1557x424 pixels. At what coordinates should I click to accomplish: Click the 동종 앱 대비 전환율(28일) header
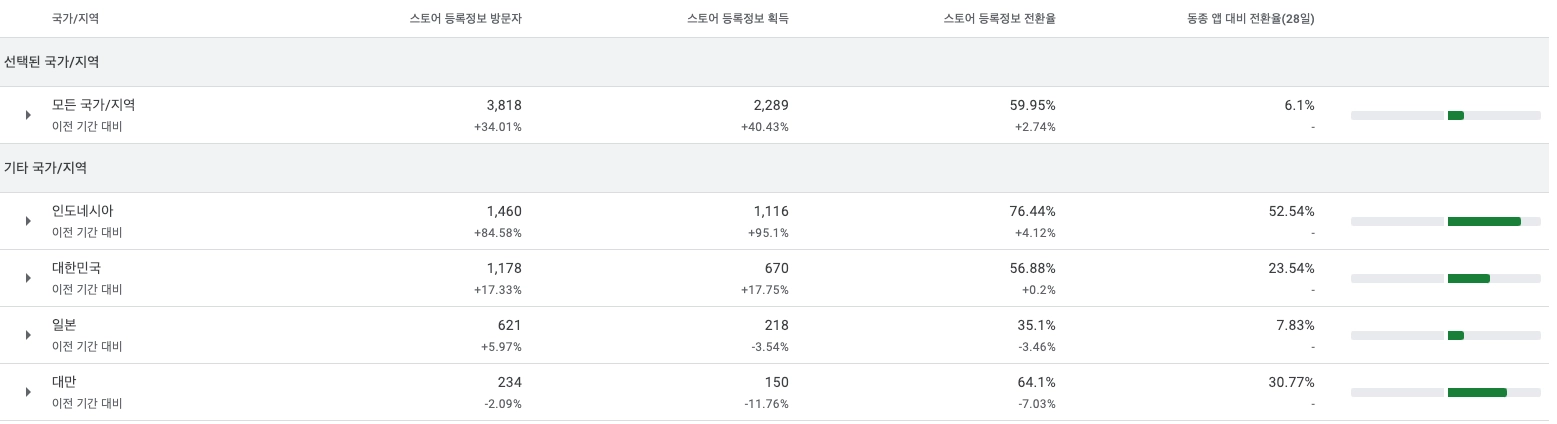pyautogui.click(x=1249, y=19)
